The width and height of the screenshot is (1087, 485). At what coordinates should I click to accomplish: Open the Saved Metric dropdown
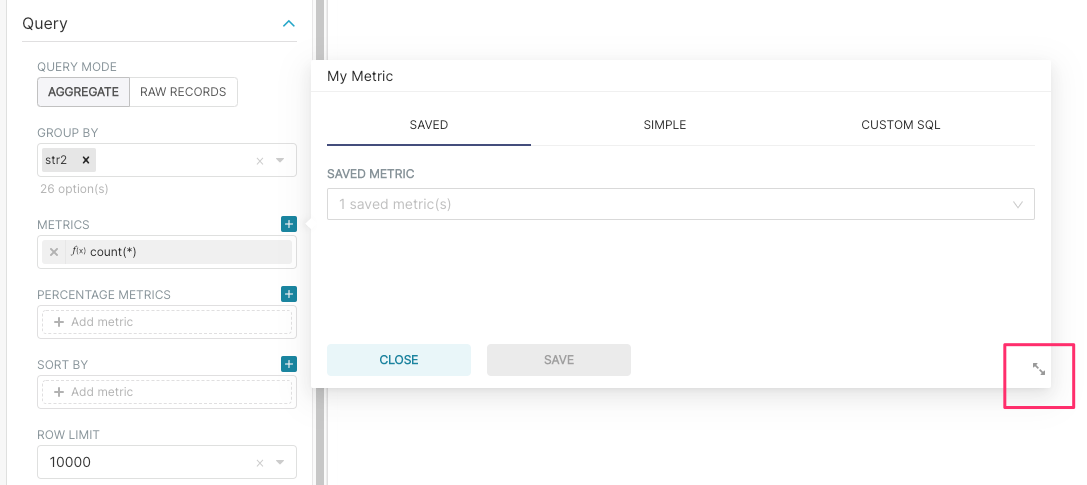681,204
